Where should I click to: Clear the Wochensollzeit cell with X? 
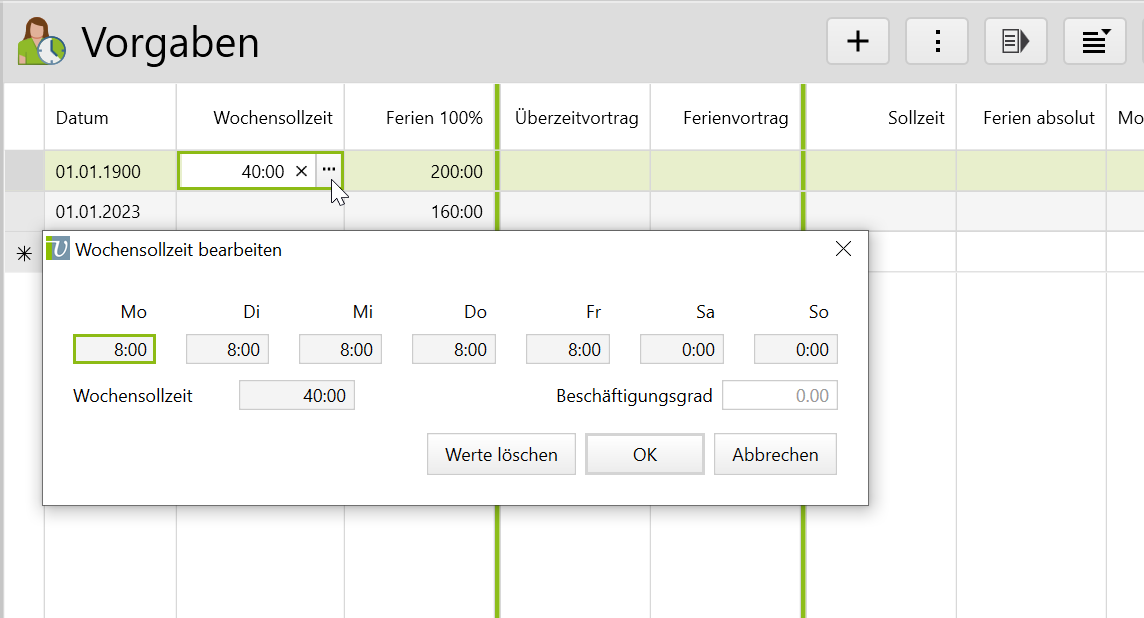[301, 171]
